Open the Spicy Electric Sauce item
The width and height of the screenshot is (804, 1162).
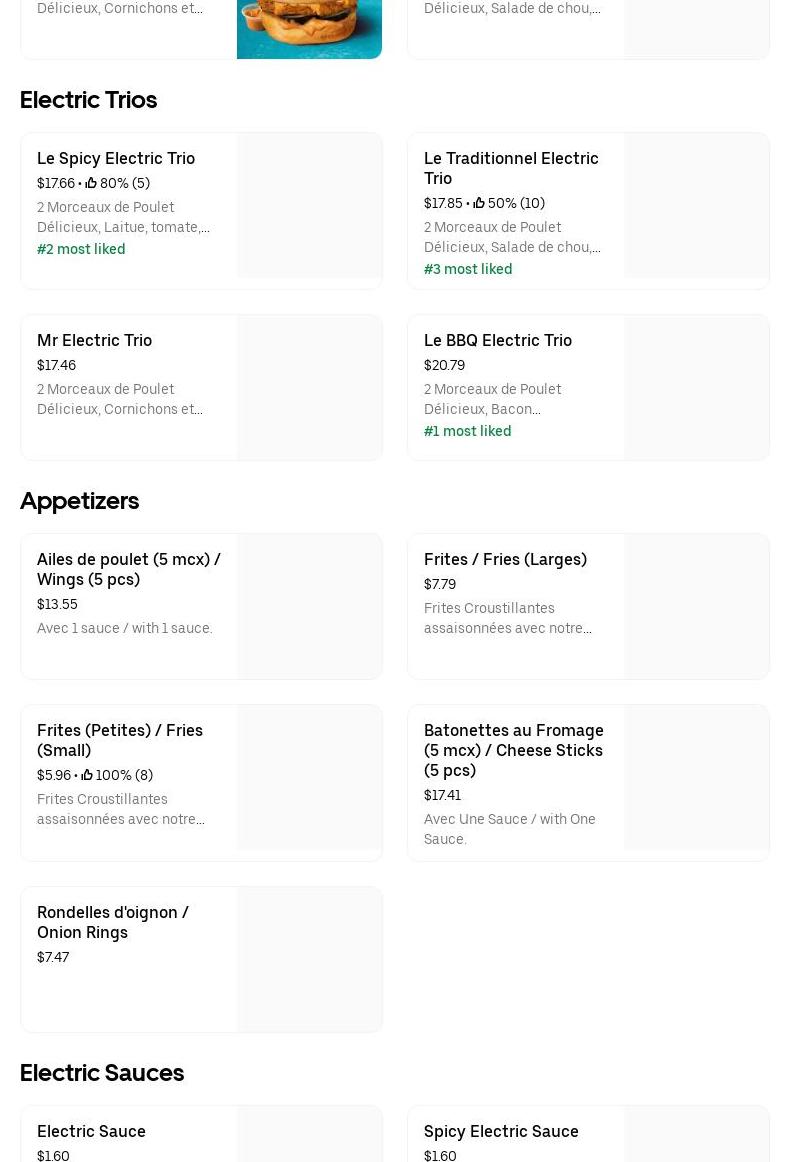[x=501, y=1131]
